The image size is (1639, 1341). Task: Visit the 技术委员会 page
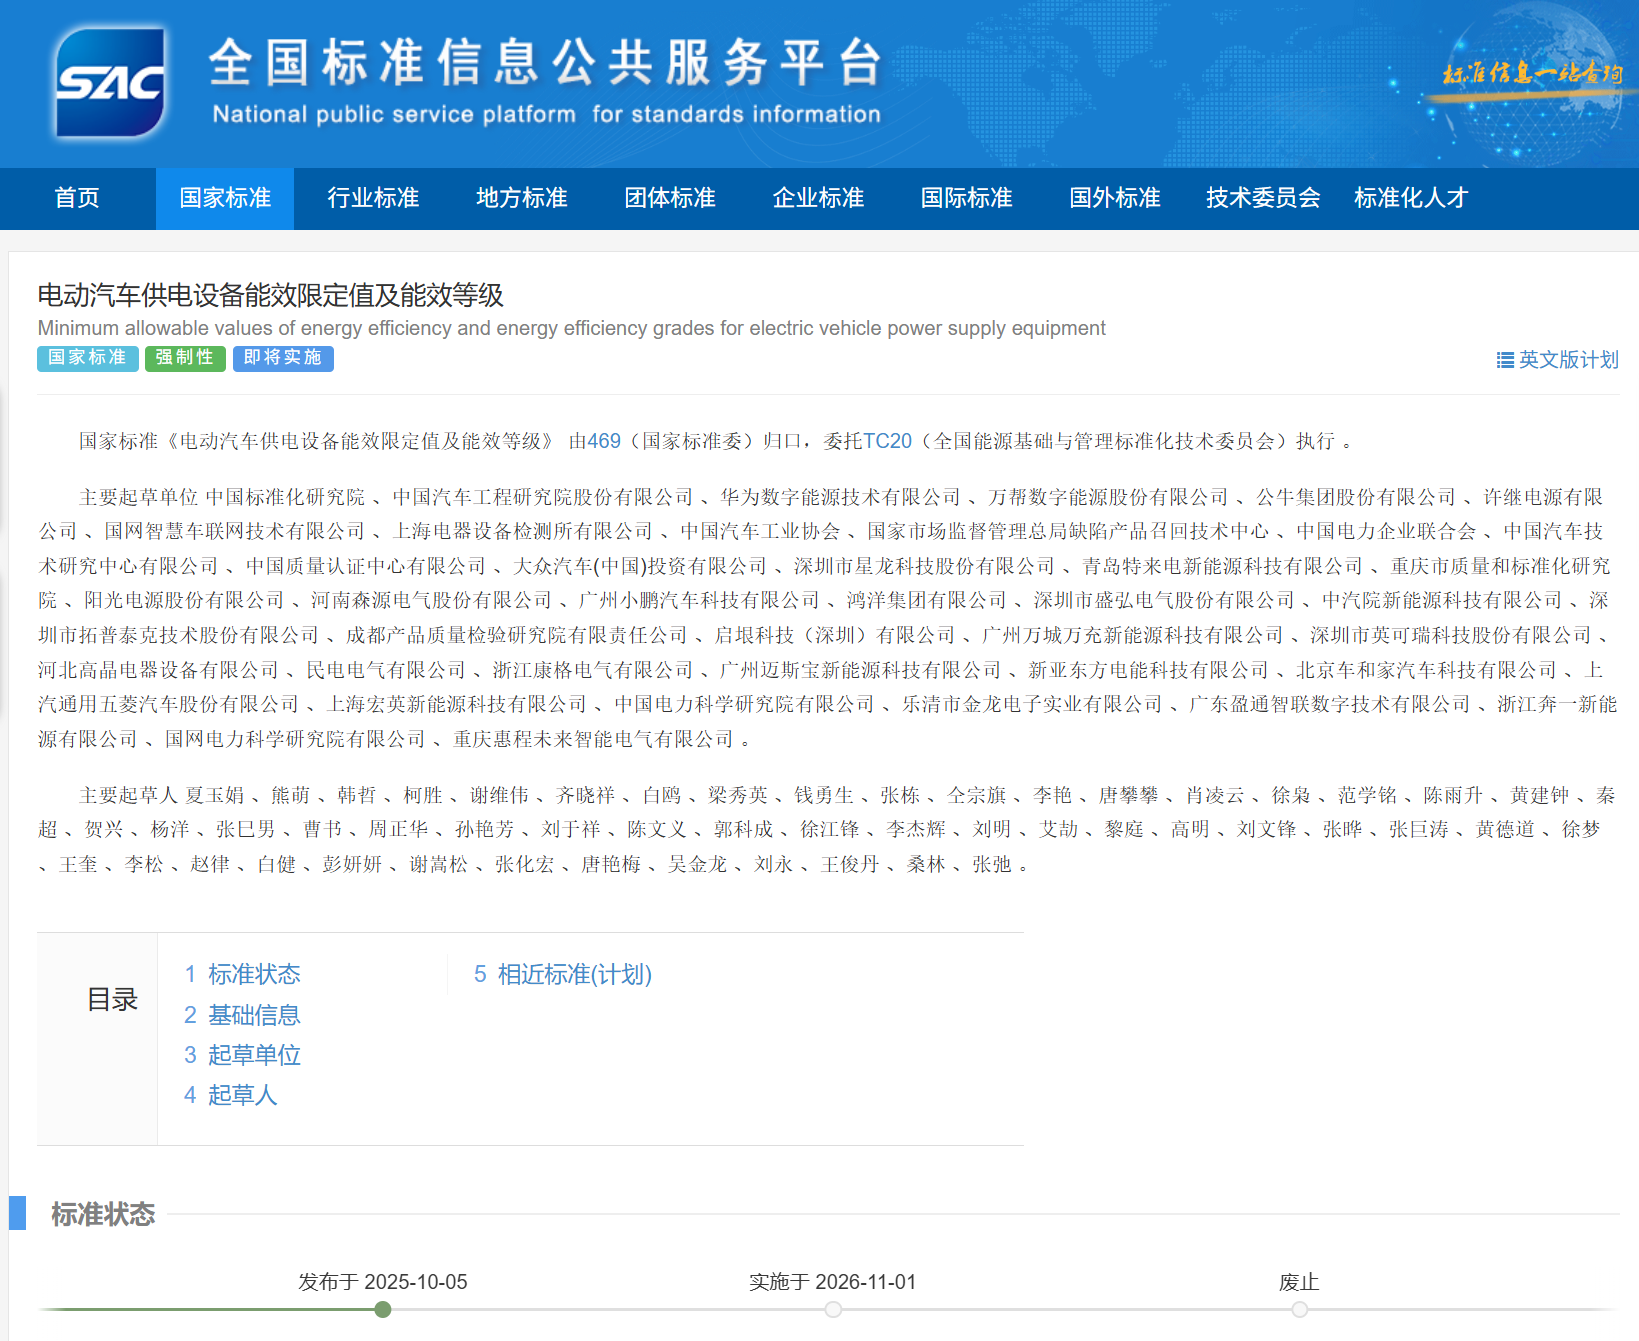(1262, 198)
